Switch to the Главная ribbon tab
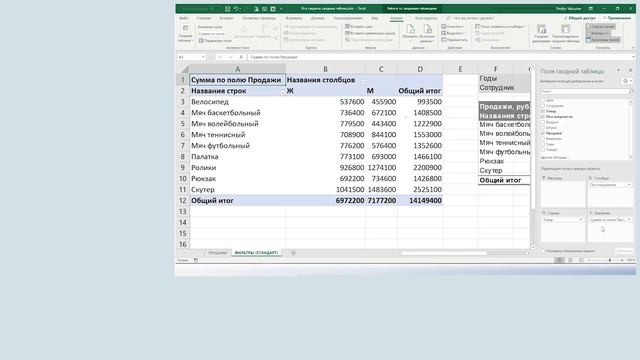 (x=204, y=18)
